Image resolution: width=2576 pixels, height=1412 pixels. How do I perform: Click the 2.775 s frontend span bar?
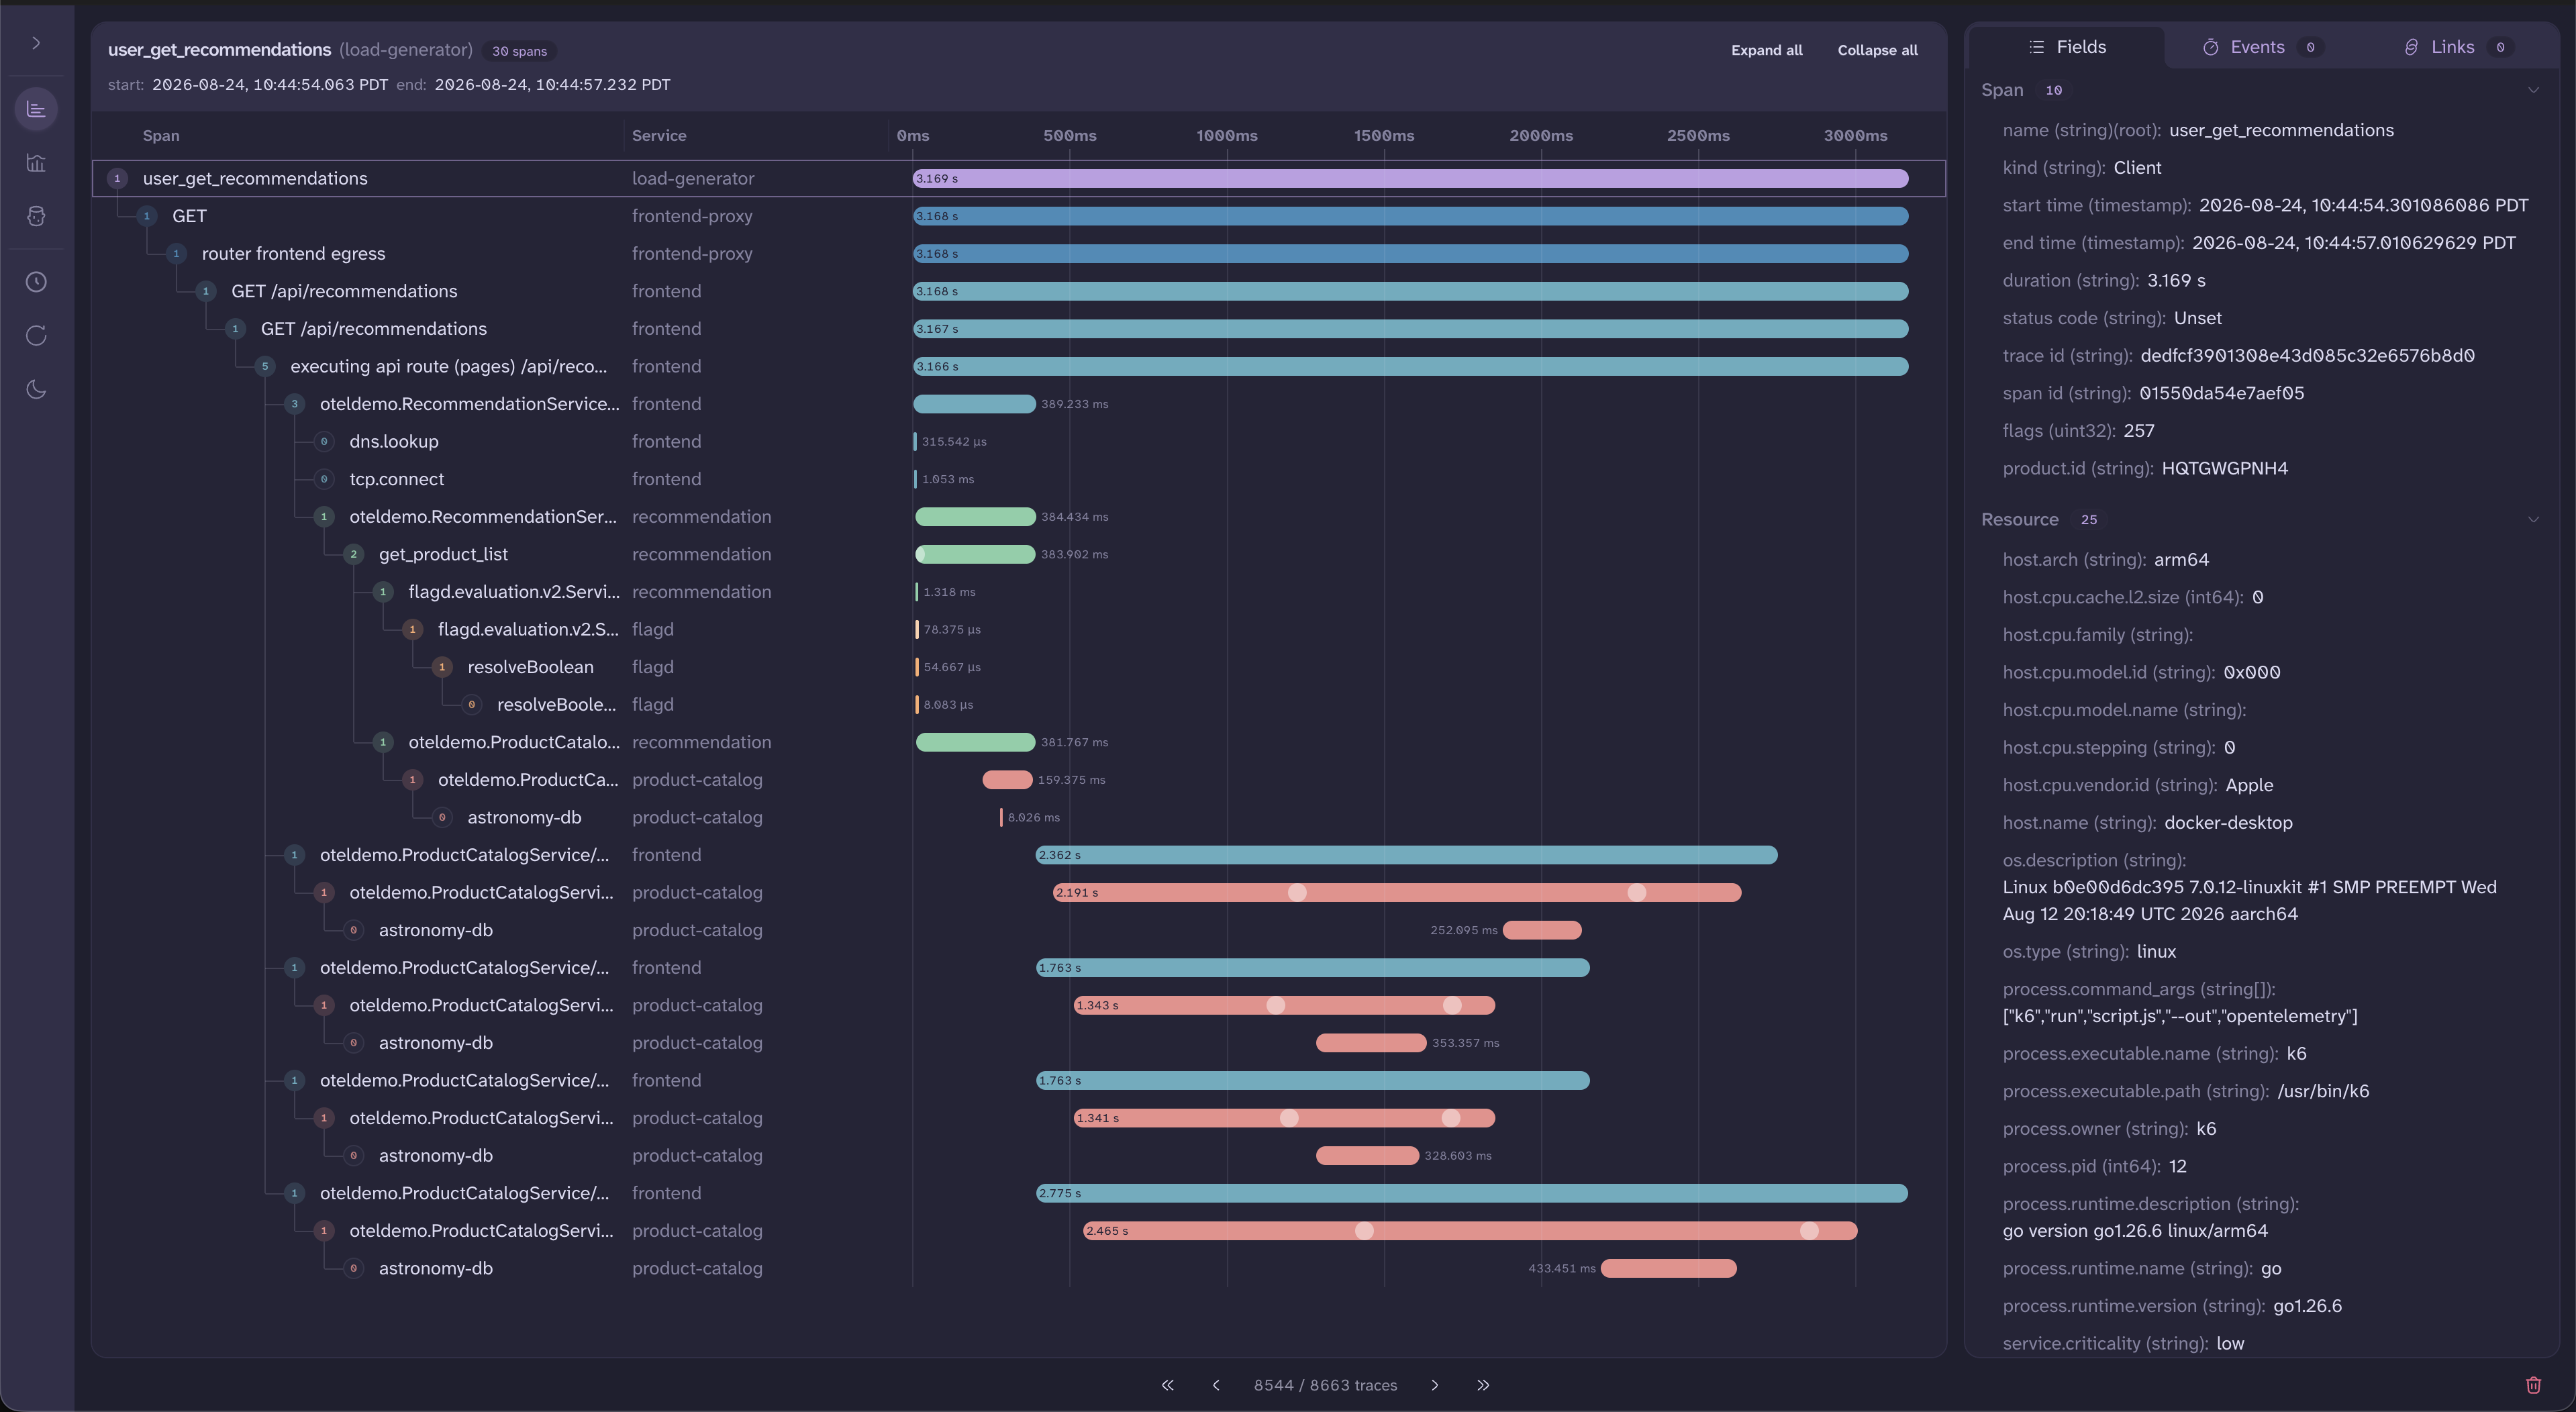[1472, 1193]
